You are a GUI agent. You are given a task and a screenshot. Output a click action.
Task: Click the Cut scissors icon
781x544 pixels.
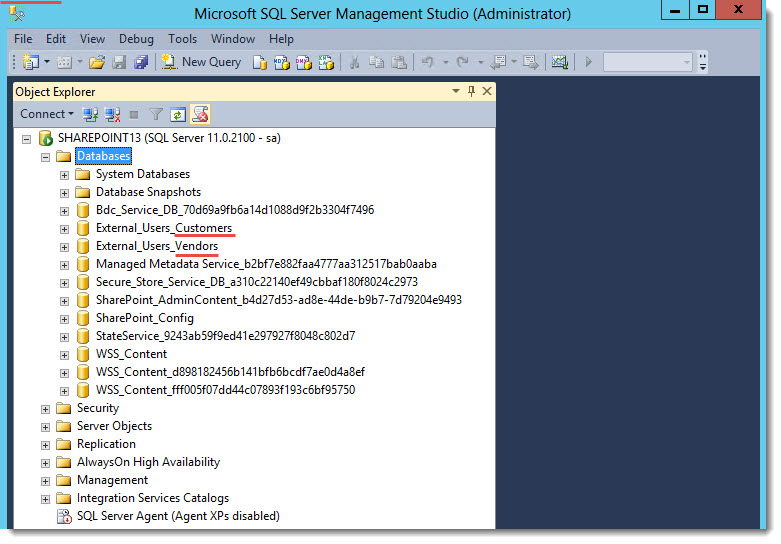pyautogui.click(x=355, y=62)
